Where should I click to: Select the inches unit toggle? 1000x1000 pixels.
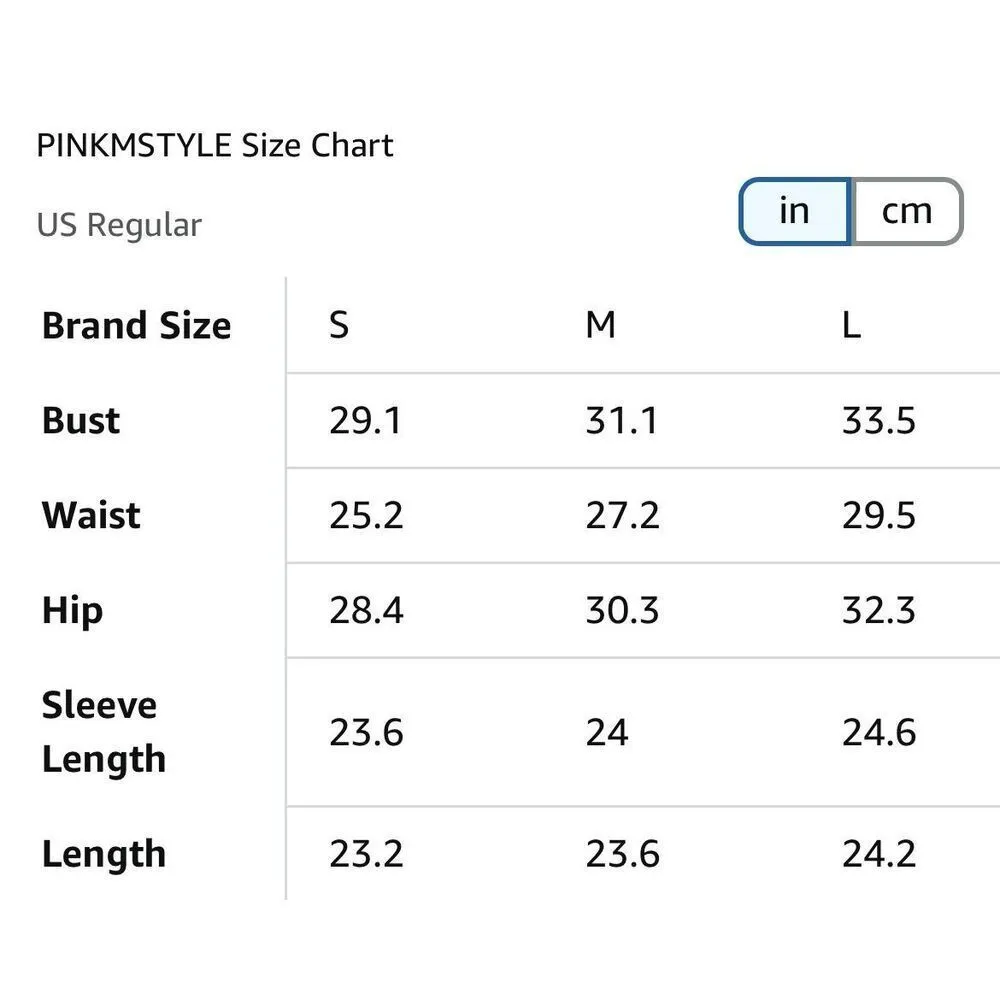[794, 211]
